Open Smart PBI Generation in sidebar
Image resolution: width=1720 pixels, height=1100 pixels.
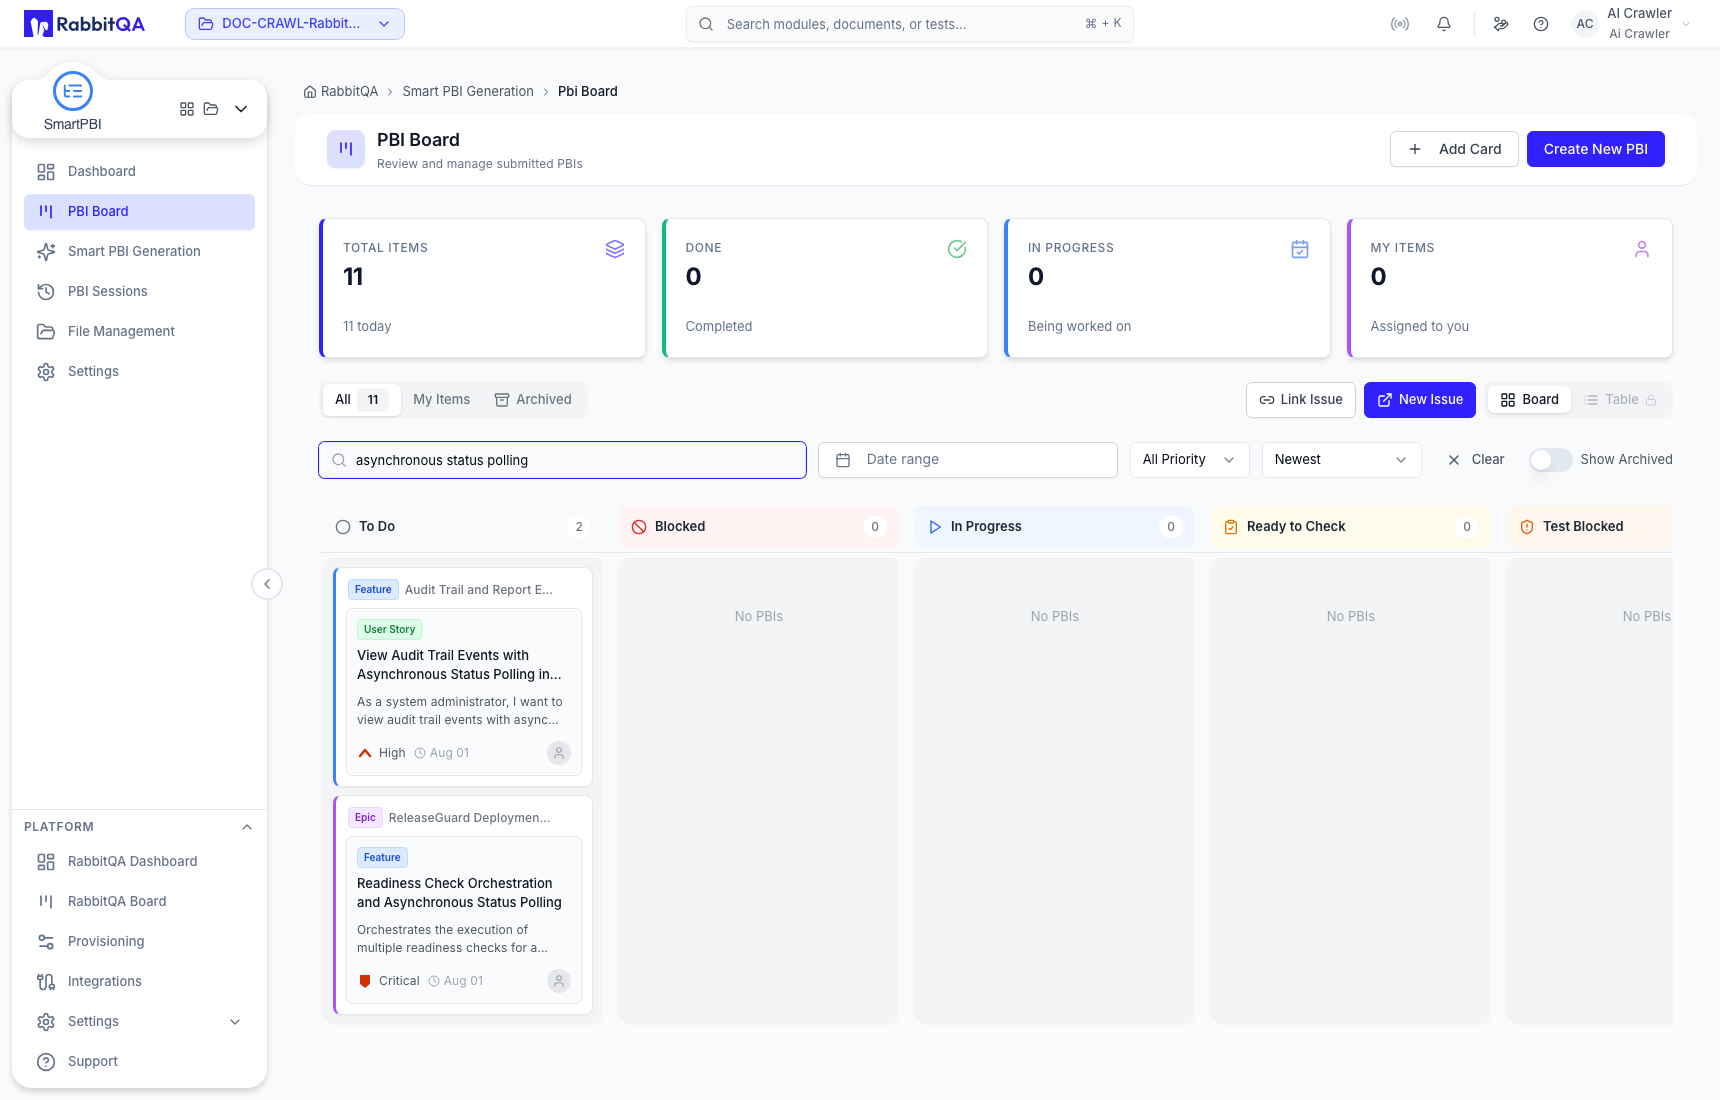click(x=140, y=252)
